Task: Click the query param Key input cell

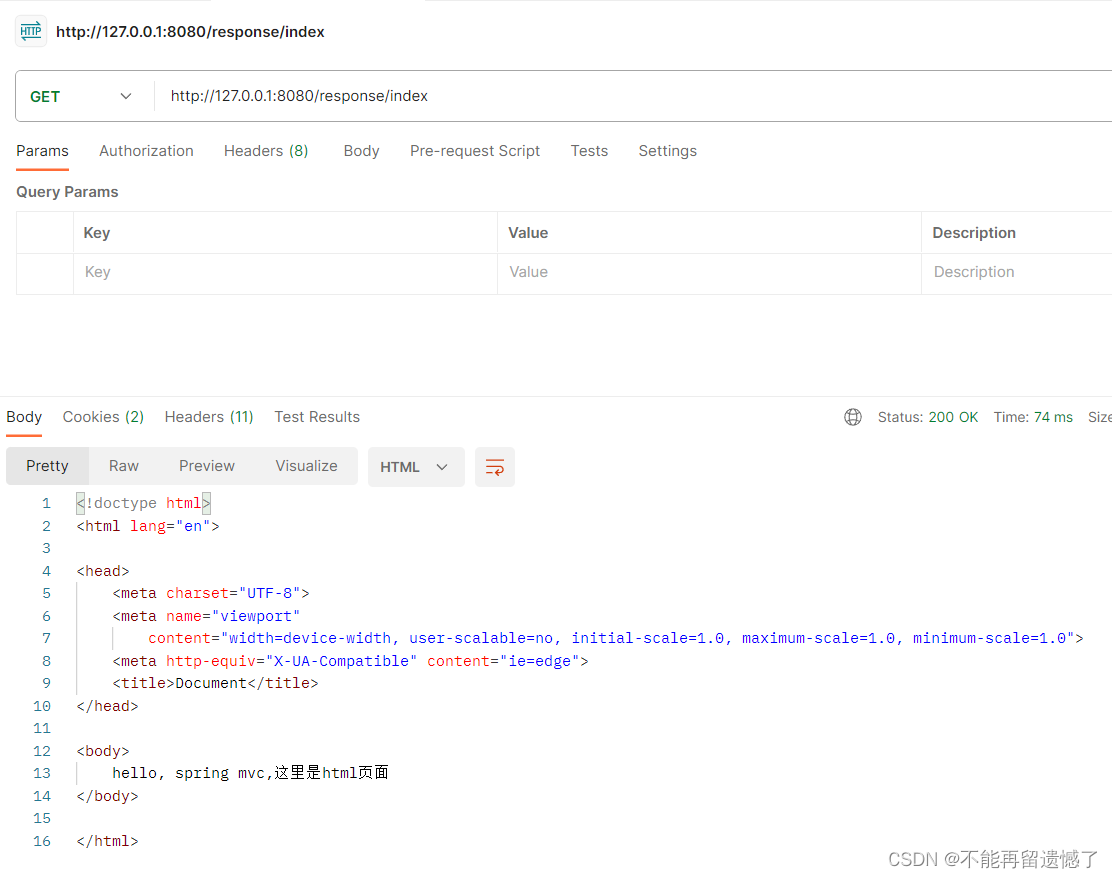Action: (285, 273)
